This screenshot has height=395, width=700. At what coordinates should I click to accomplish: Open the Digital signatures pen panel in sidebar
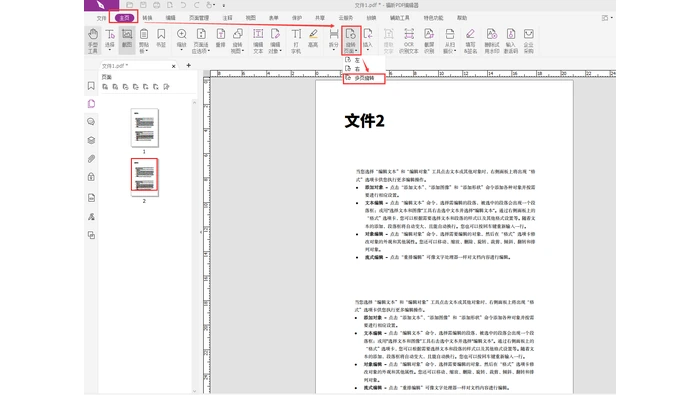[91, 217]
